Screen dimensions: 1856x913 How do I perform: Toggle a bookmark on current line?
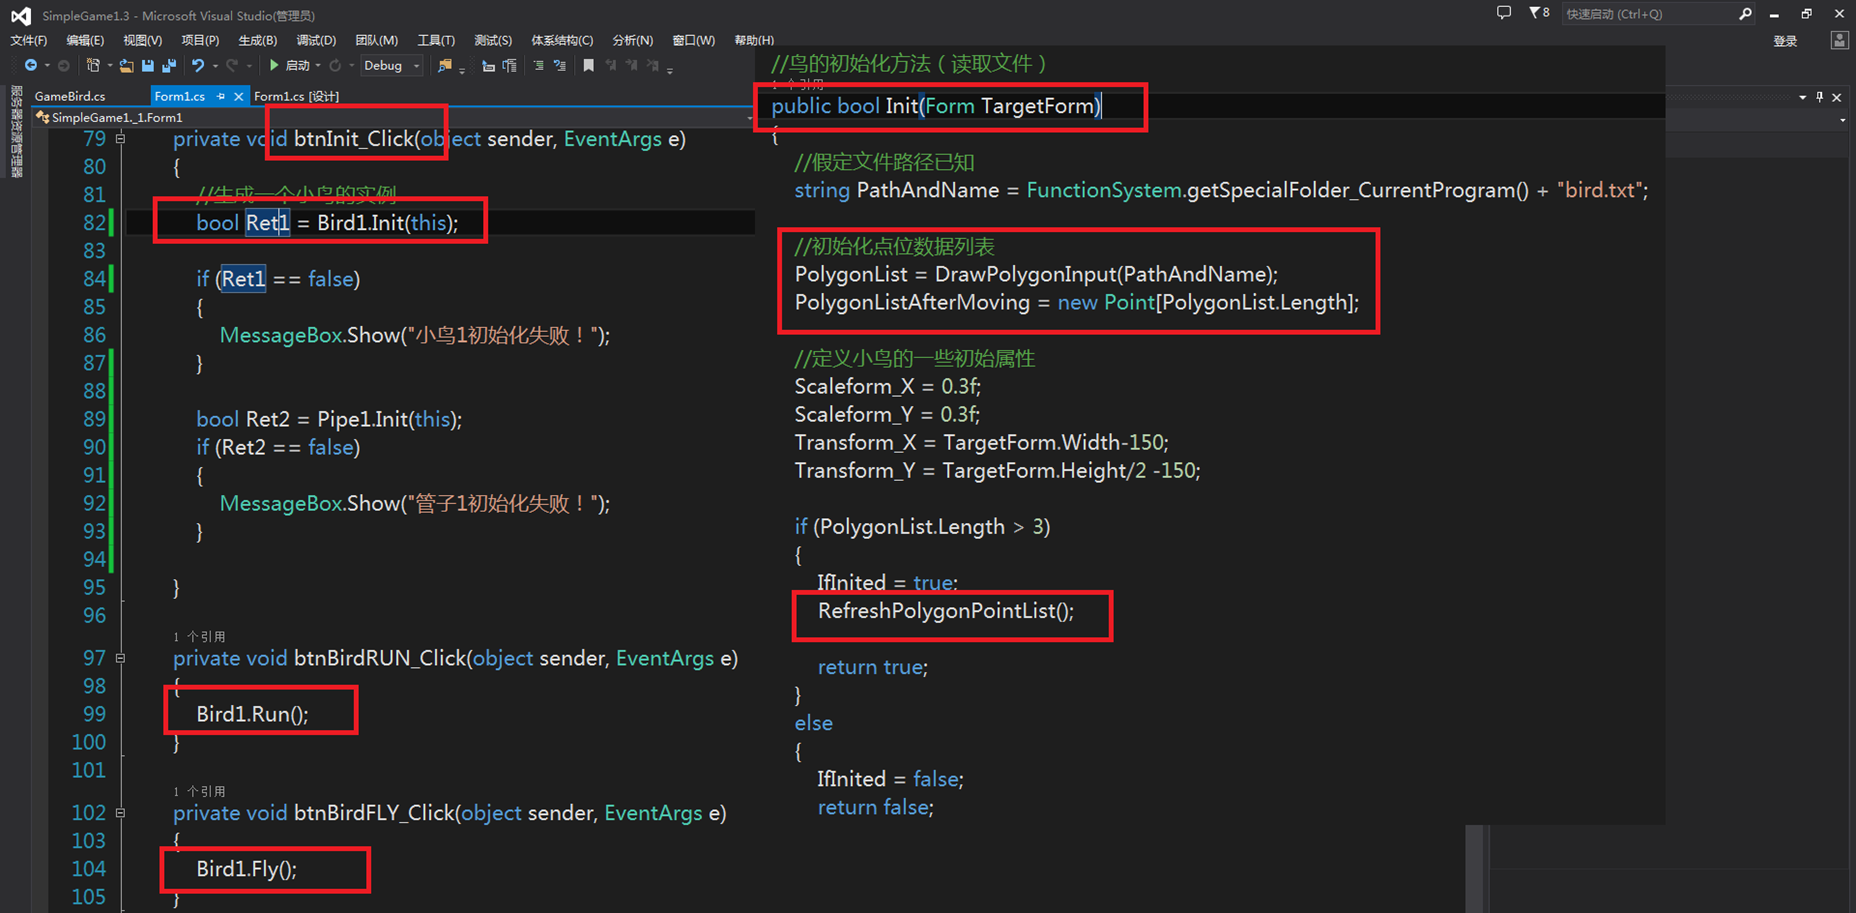point(588,65)
